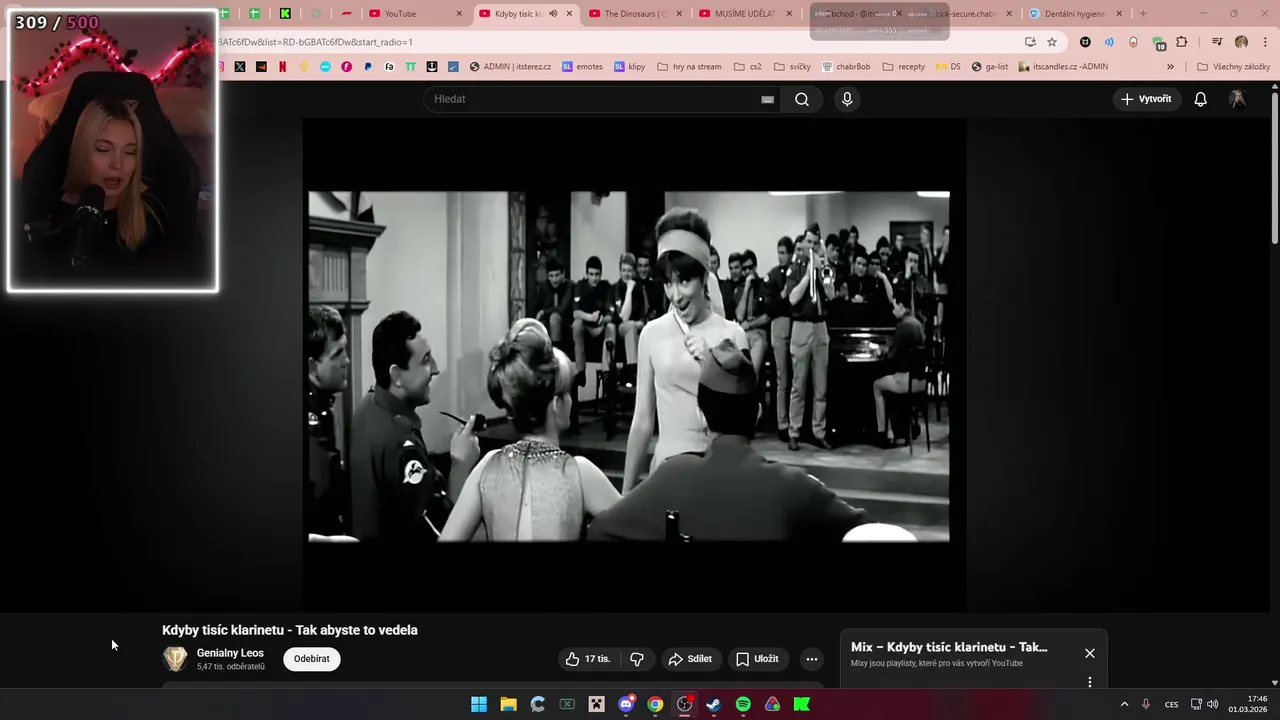
Task: Open Minecraft icon on the taskbar
Action: click(x=596, y=704)
